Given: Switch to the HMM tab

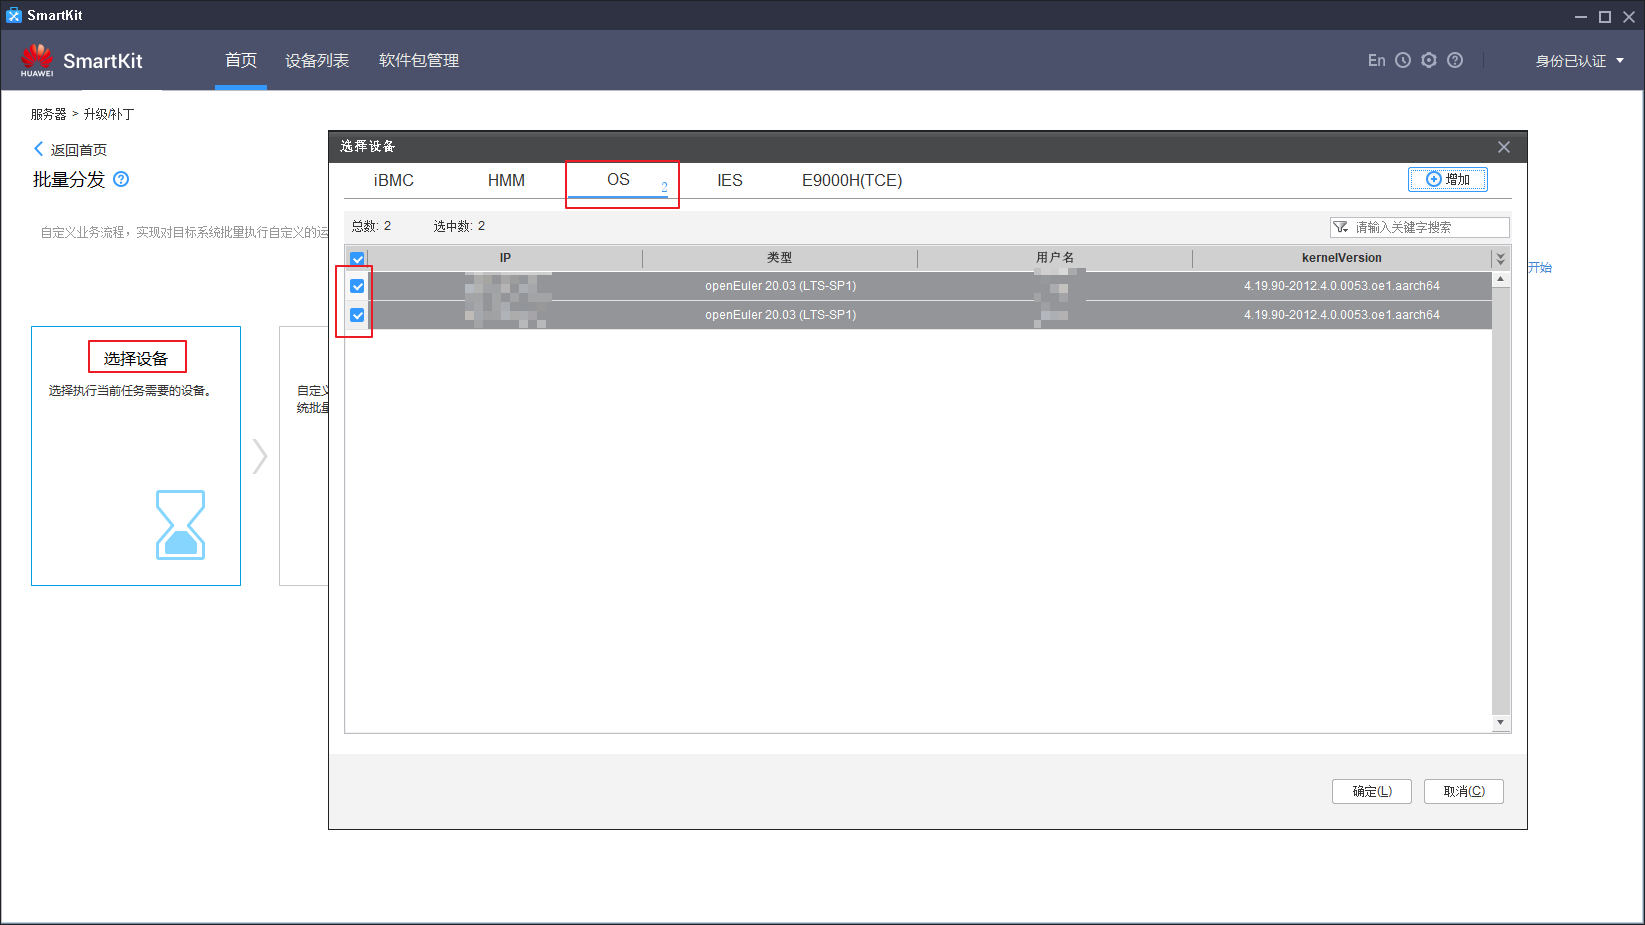Looking at the screenshot, I should pos(506,180).
